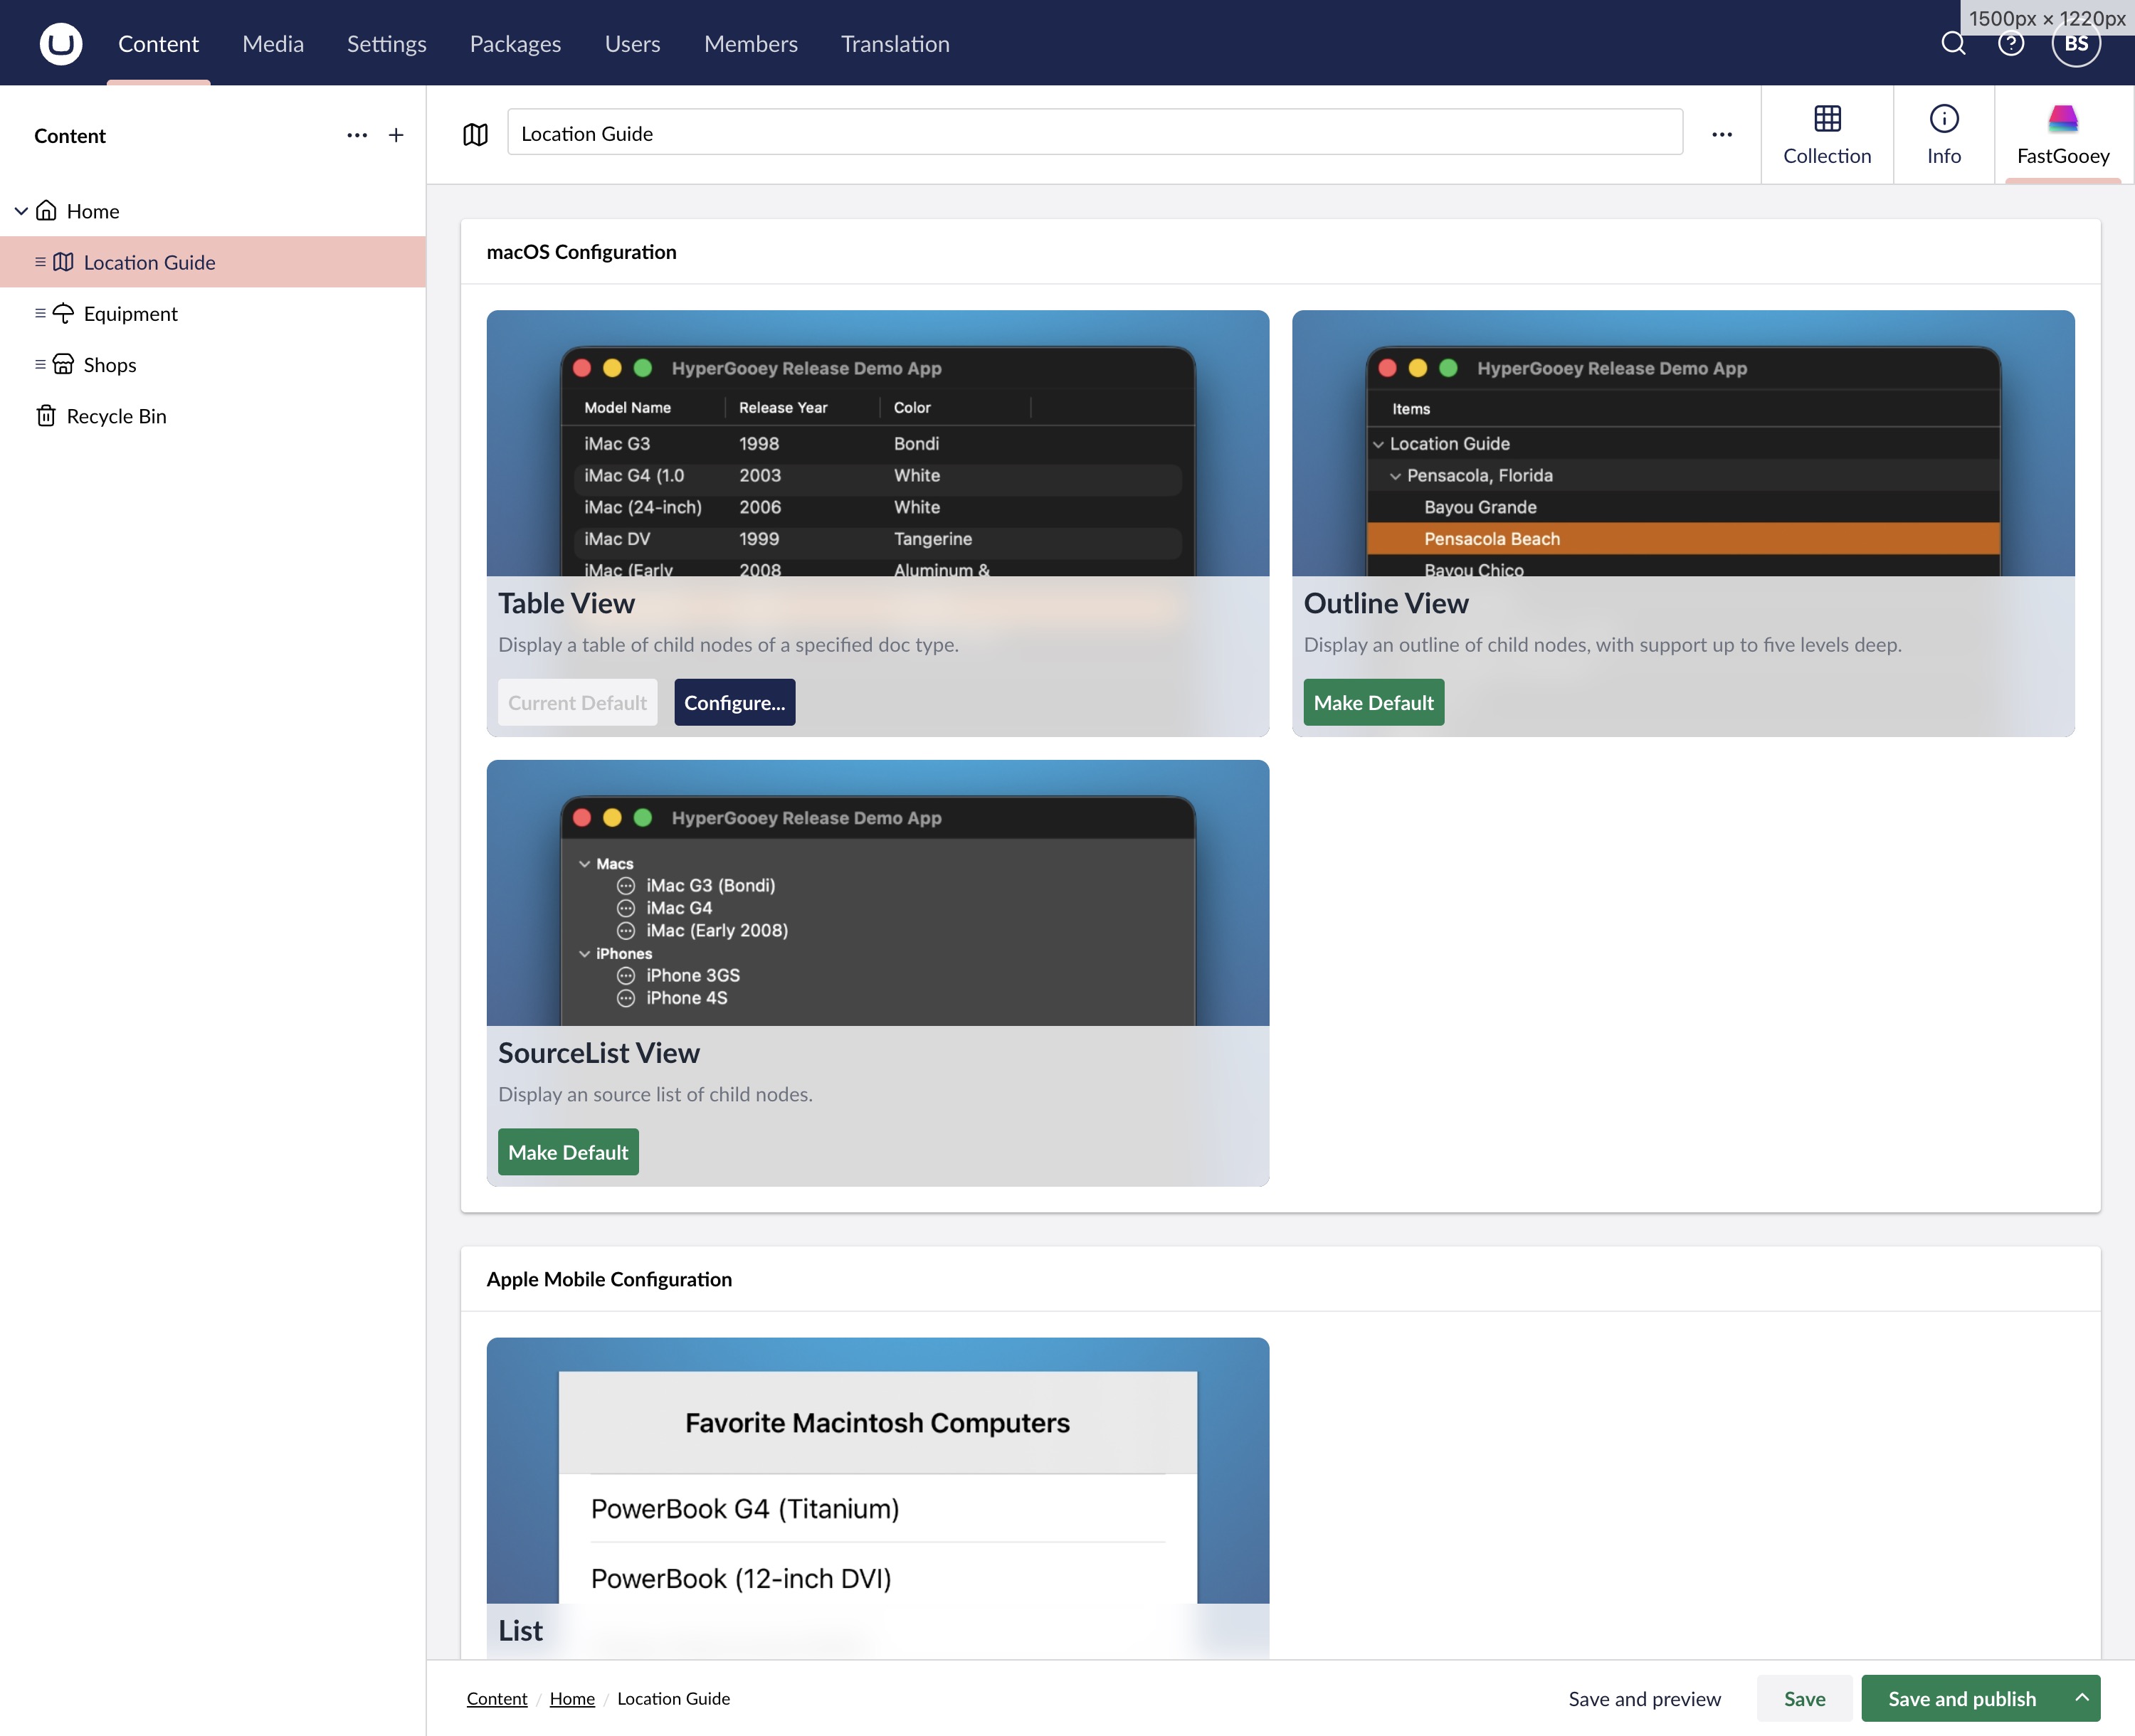Click the Shops store icon in the tree
2135x1736 pixels.
pyautogui.click(x=63, y=364)
